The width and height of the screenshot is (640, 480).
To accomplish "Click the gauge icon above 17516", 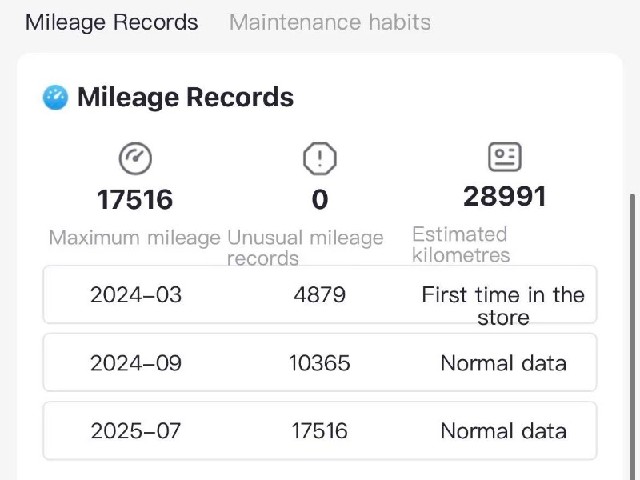I will tap(135, 158).
